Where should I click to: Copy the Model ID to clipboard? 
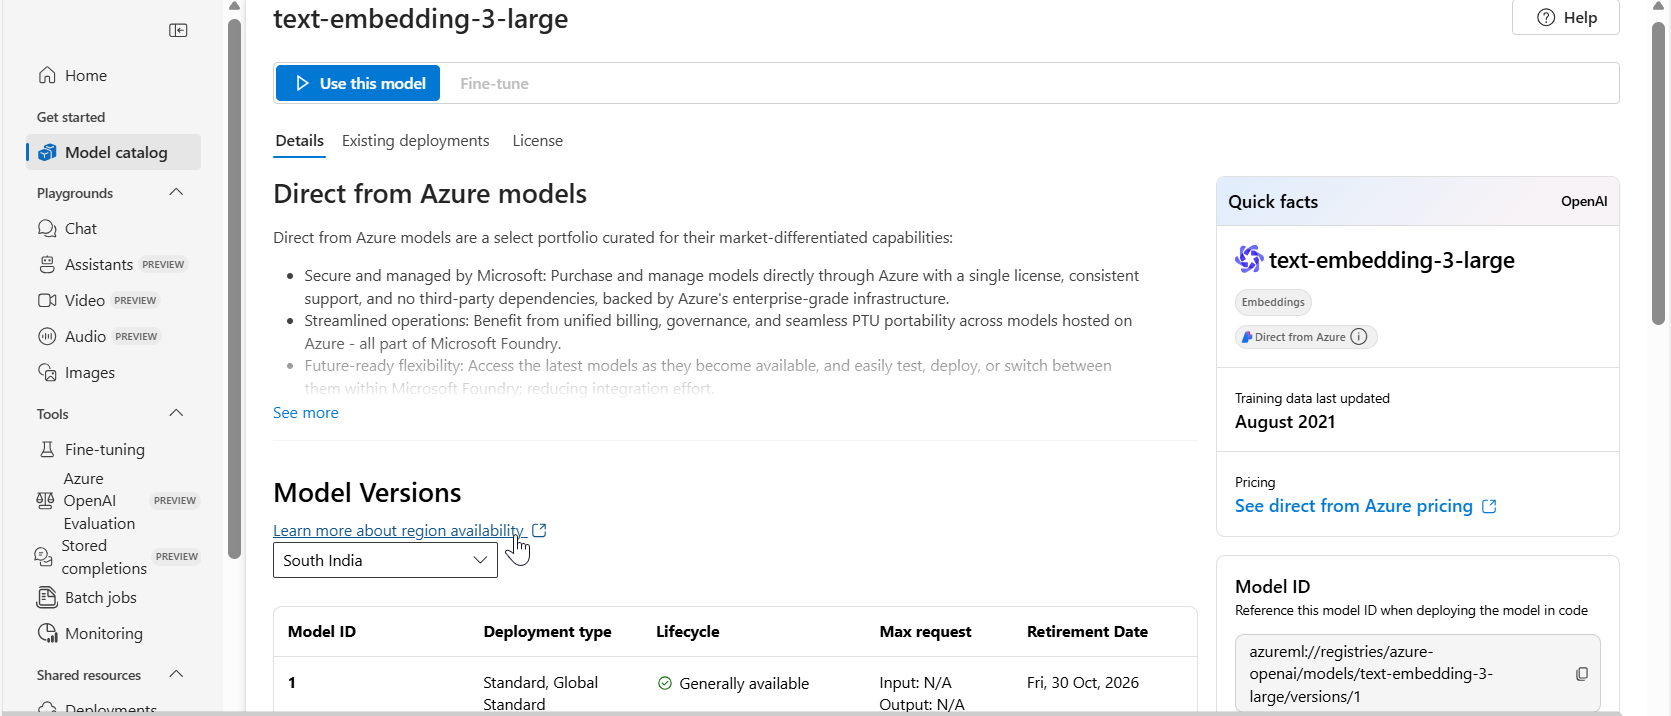pos(1582,674)
